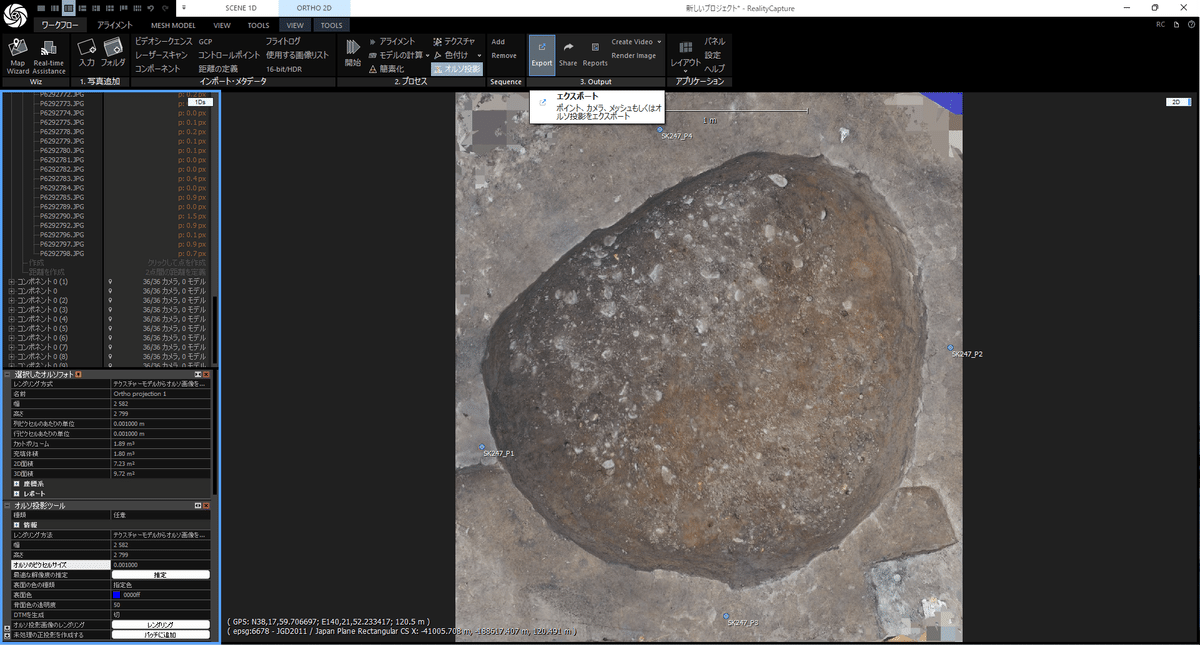Screen dimensions: 1200x645
Task: Open the 表面の色の種類 value dropdown
Action: tap(160, 585)
